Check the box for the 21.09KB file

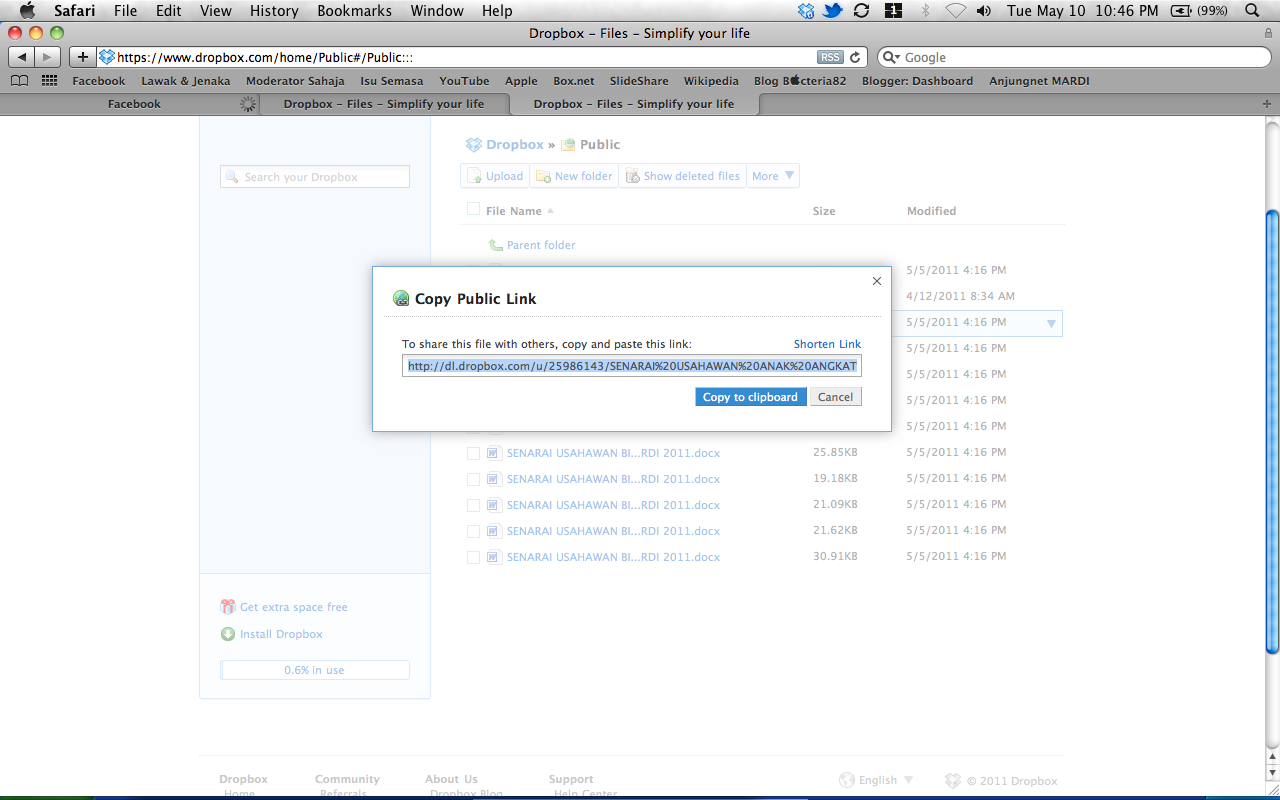click(x=473, y=505)
